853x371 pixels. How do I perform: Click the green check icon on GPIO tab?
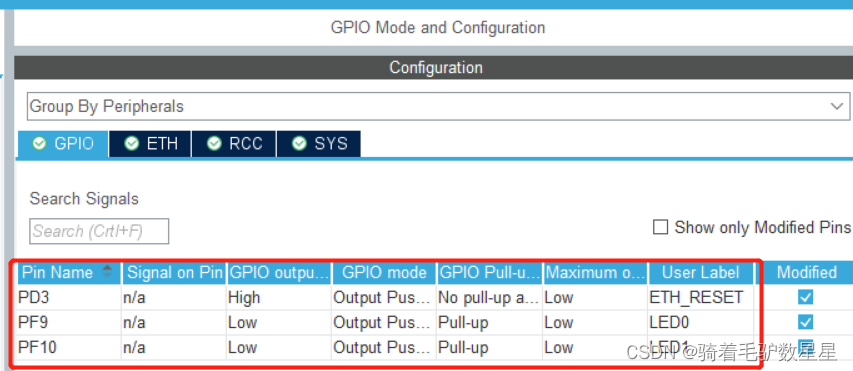point(39,144)
